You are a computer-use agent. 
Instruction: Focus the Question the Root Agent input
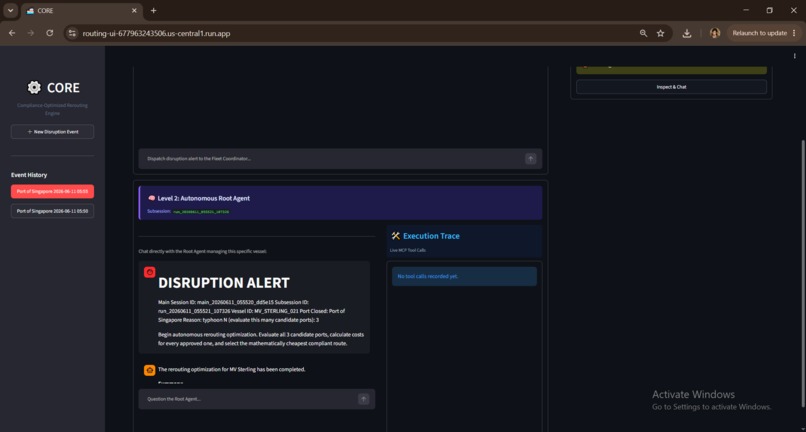[249, 399]
